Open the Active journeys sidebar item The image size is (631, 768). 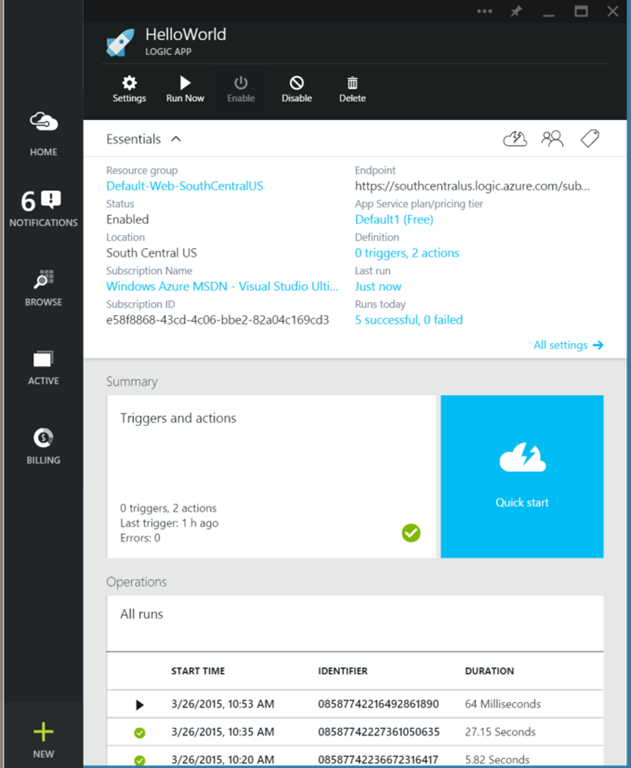click(43, 368)
